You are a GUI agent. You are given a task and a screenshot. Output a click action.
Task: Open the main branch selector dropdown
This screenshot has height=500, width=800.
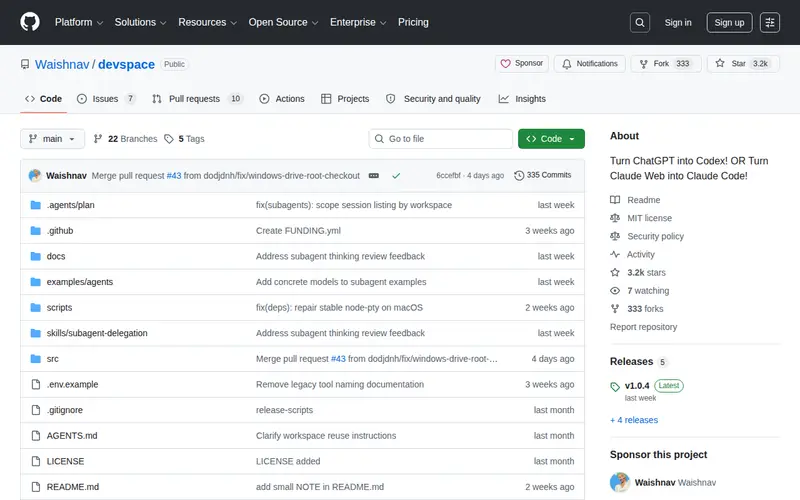52,139
